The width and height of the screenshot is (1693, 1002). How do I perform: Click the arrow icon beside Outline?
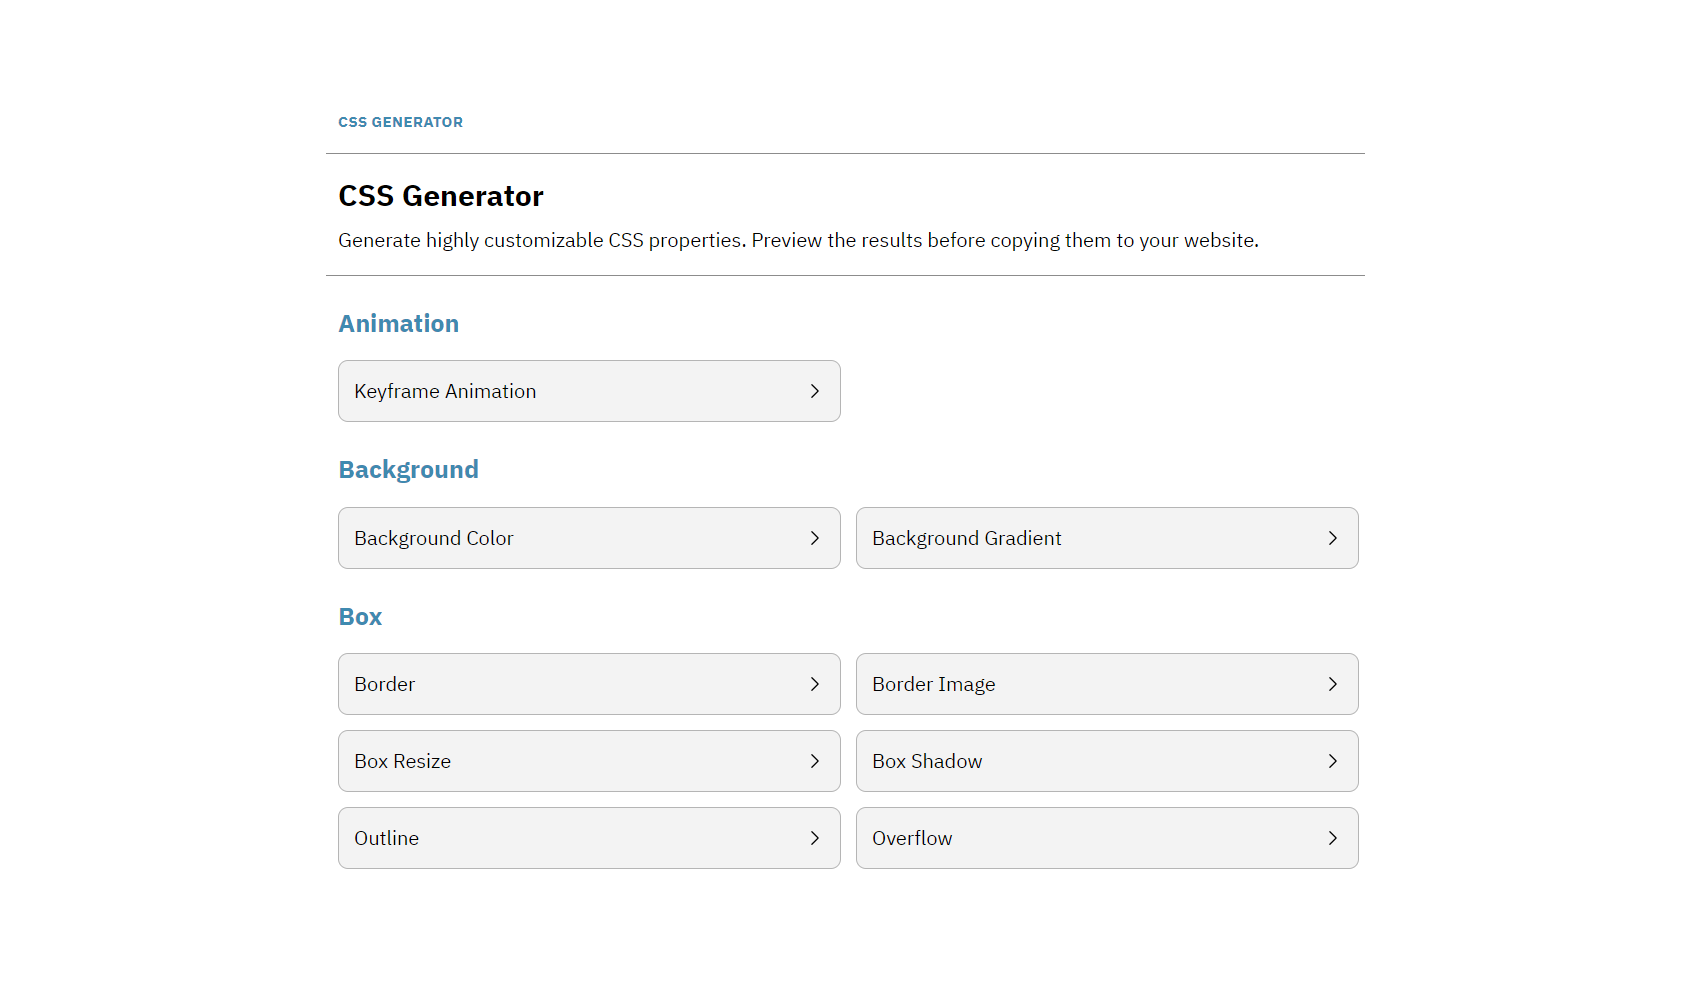tap(815, 838)
